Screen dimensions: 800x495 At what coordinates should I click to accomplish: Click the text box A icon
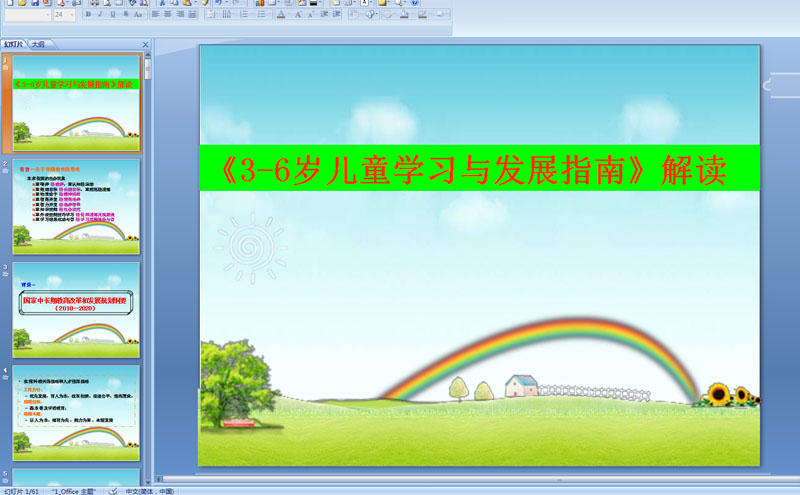pos(364,3)
